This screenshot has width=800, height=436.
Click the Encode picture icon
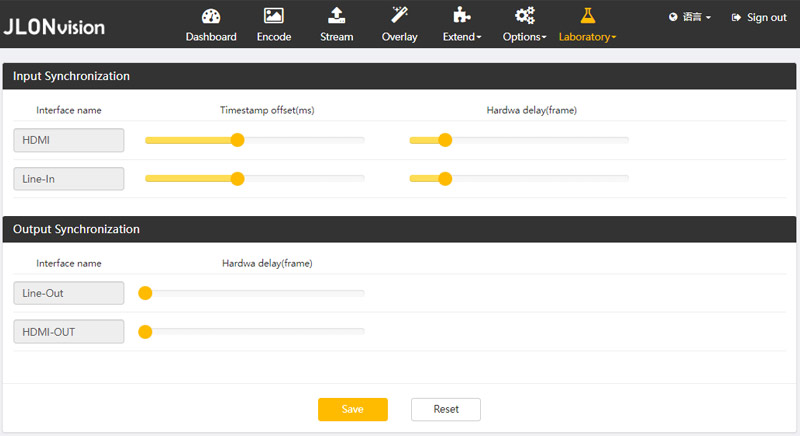(273, 16)
